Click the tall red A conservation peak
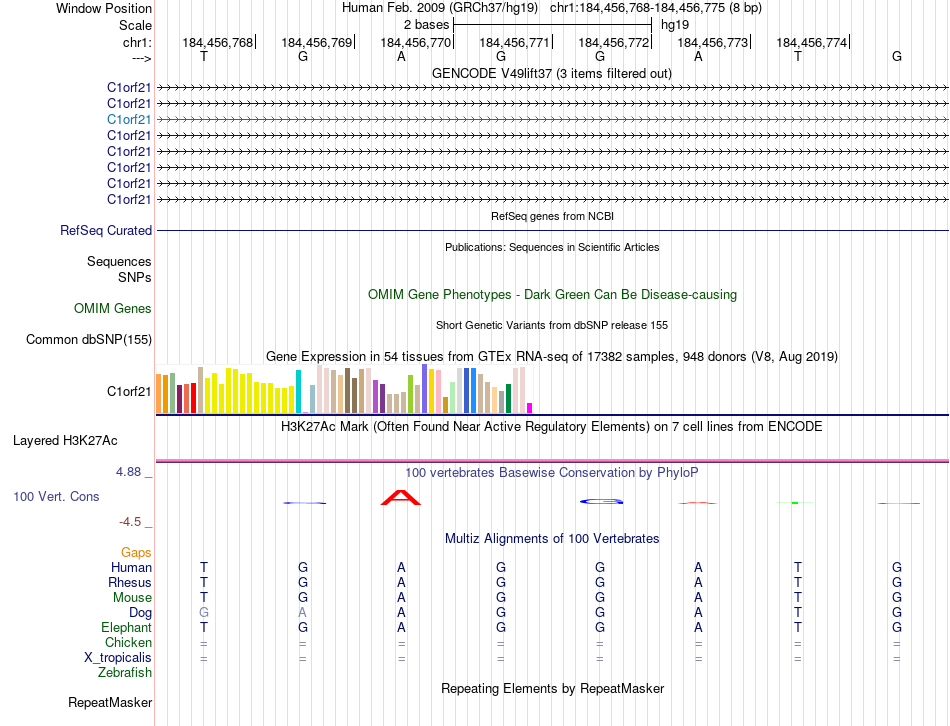This screenshot has width=950, height=726. click(x=401, y=497)
